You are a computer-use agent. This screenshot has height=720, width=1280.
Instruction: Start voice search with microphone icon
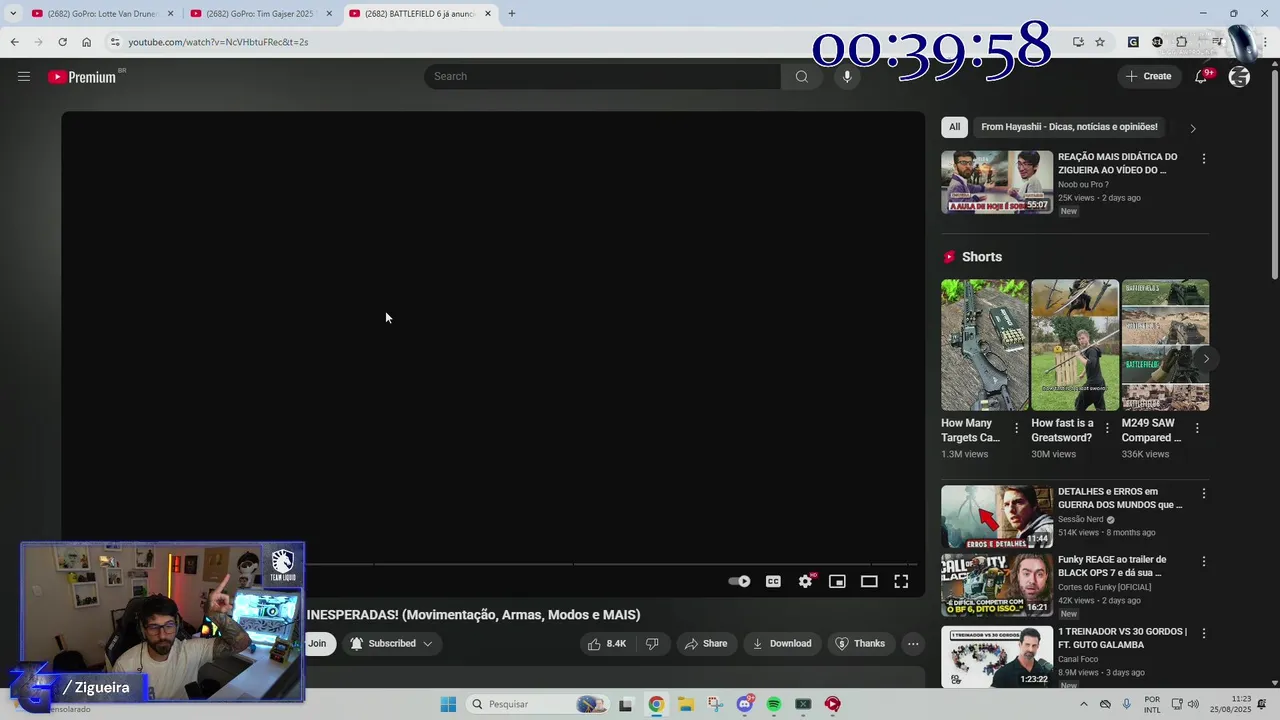coord(847,76)
